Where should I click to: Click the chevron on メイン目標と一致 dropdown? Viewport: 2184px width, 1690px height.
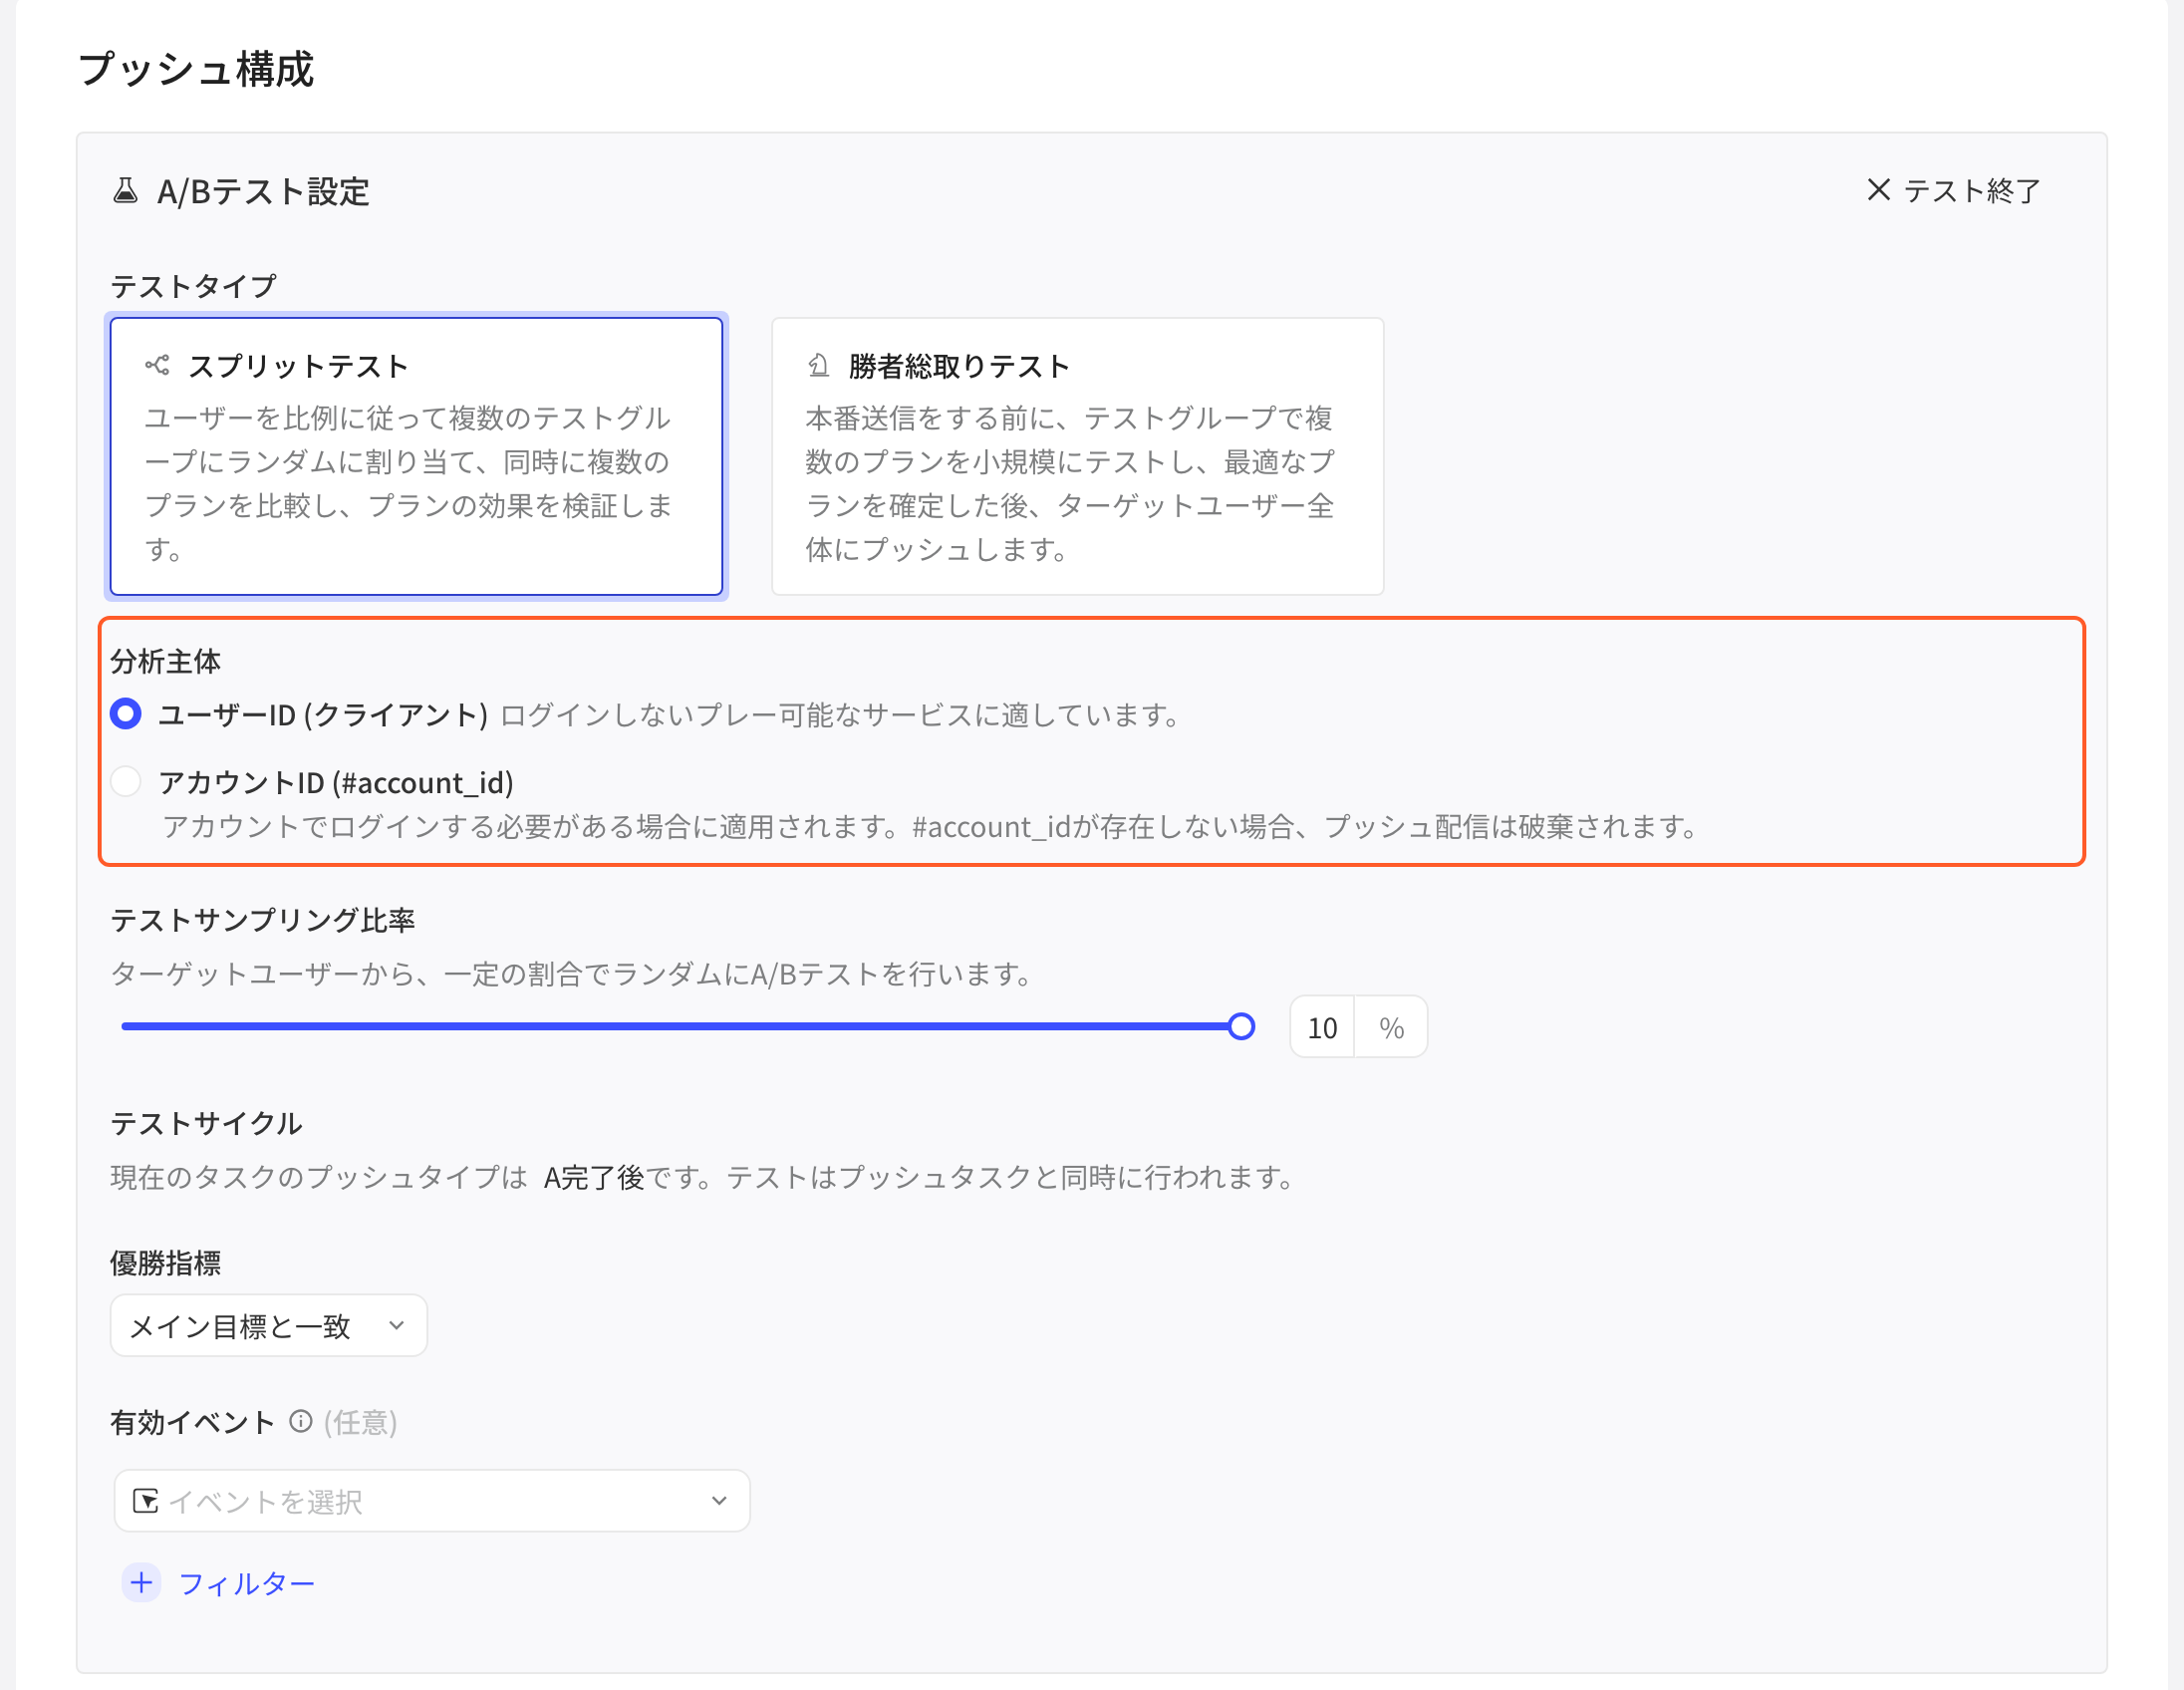(397, 1325)
